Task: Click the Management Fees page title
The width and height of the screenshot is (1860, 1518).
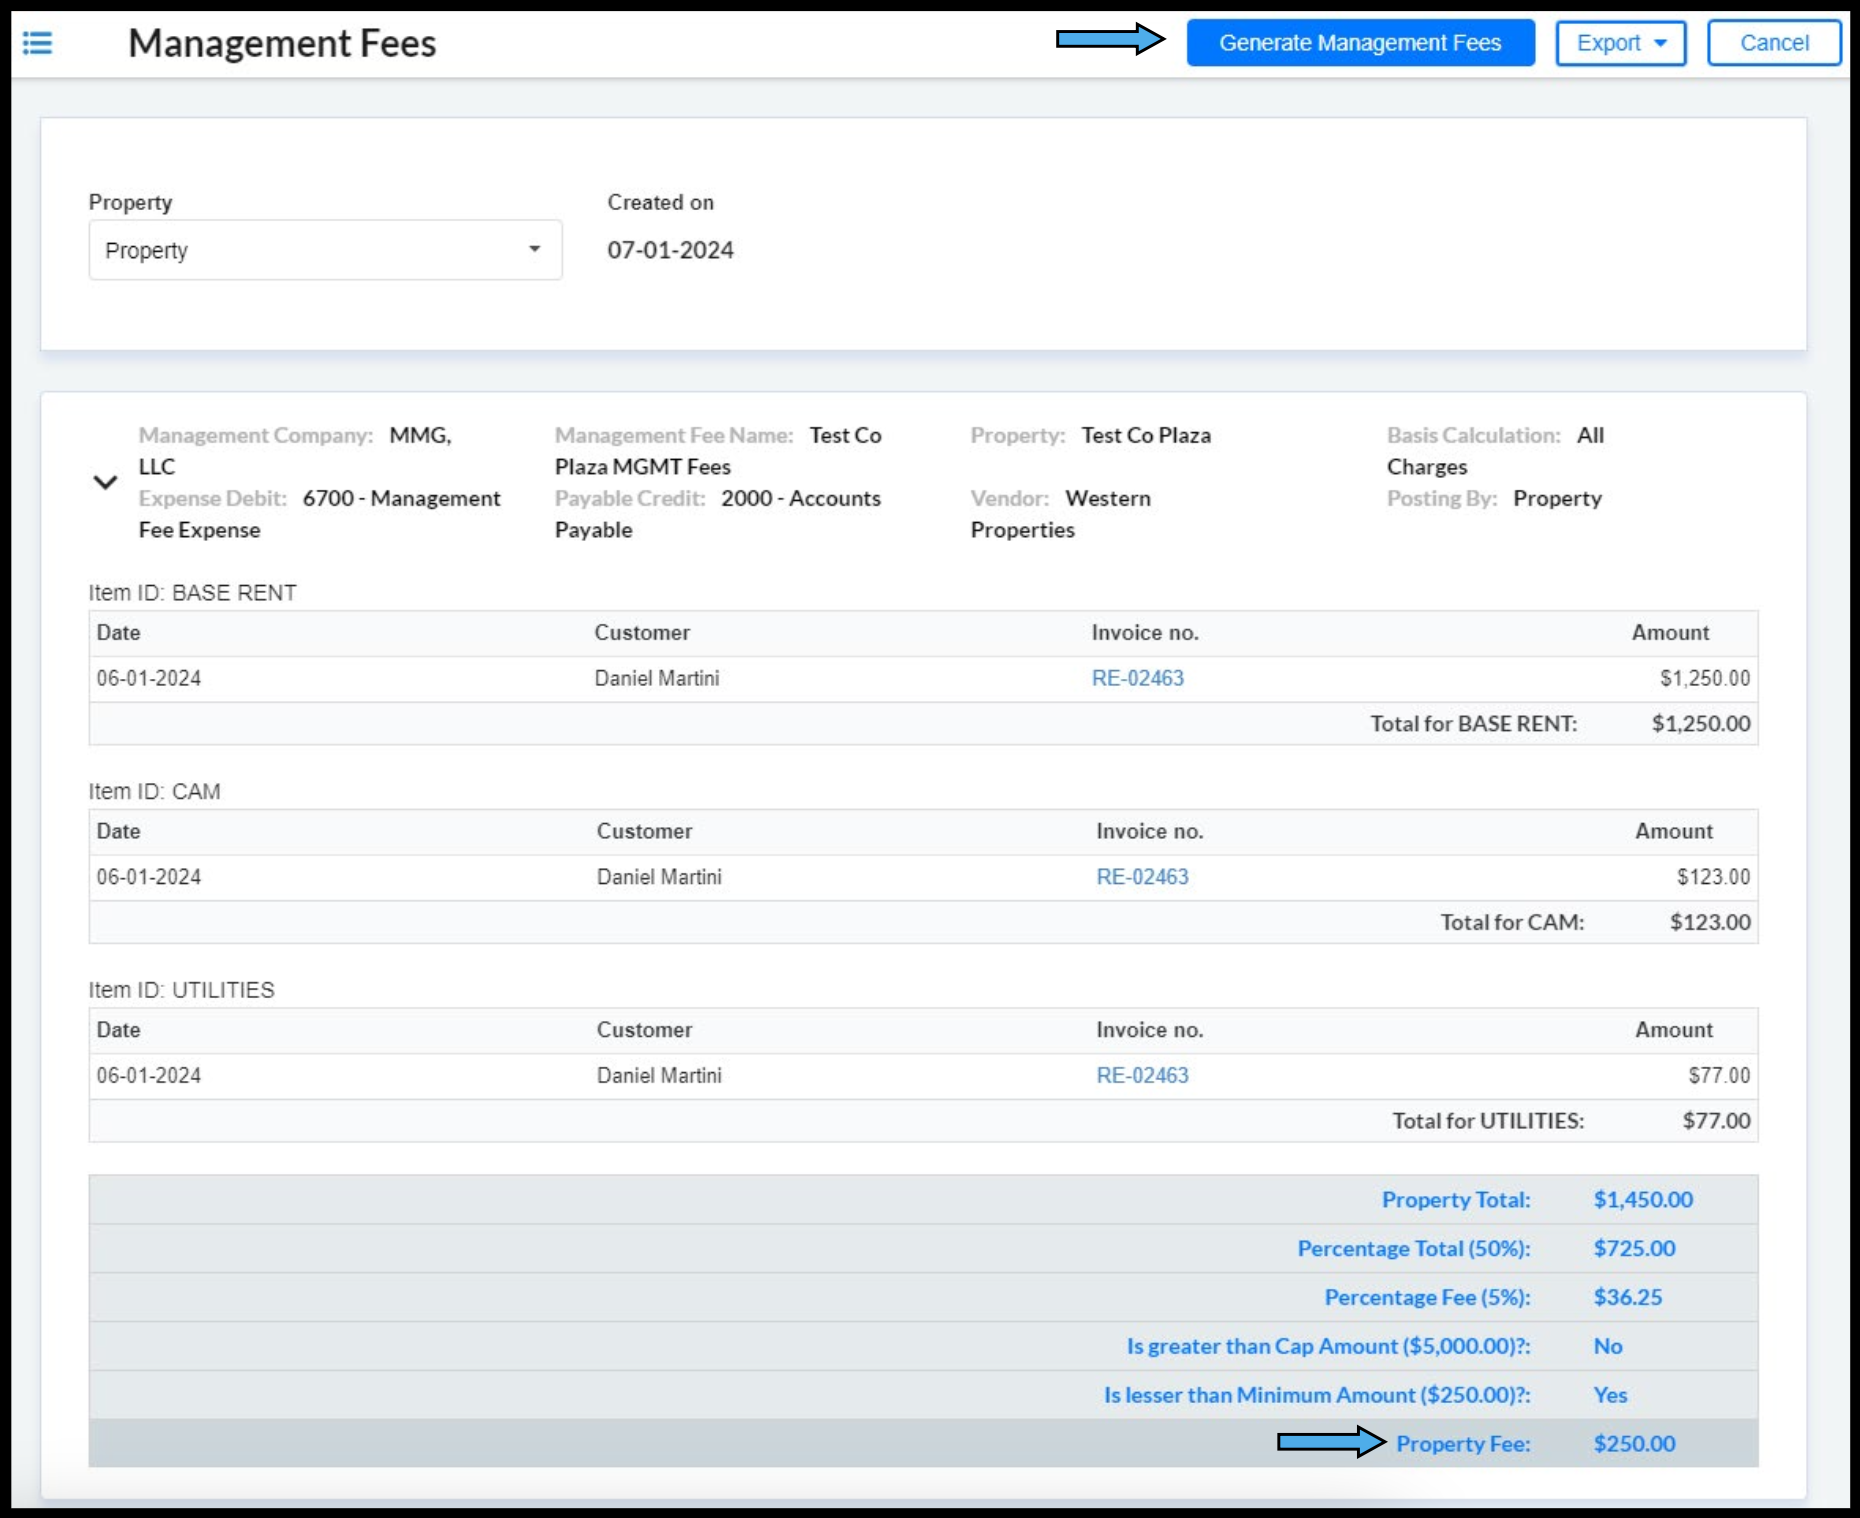Action: (282, 43)
